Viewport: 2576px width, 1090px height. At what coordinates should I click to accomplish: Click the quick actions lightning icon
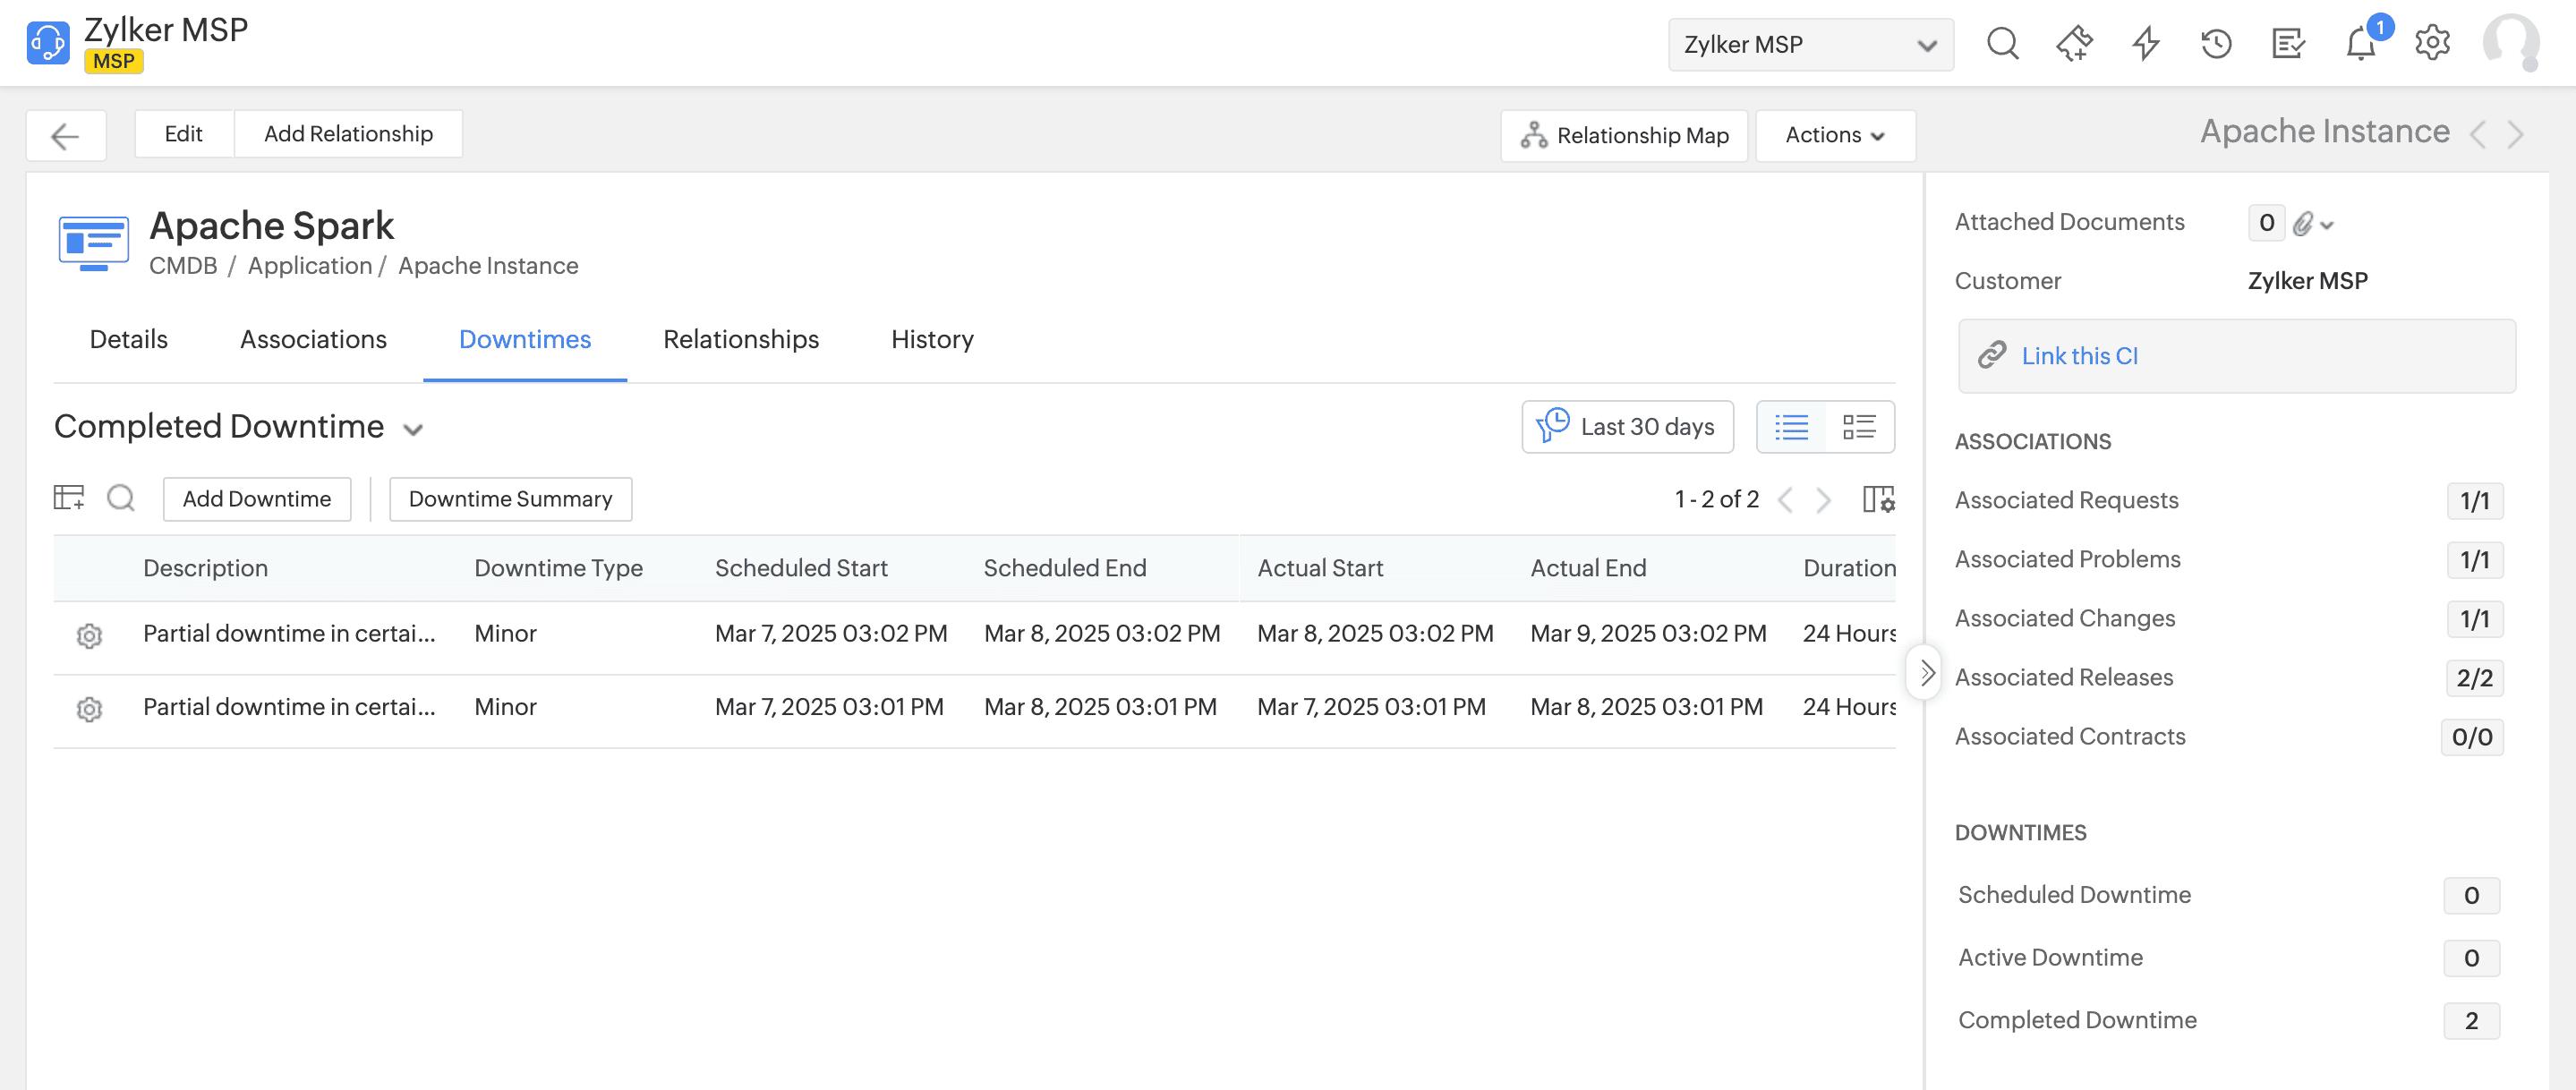click(x=2145, y=43)
